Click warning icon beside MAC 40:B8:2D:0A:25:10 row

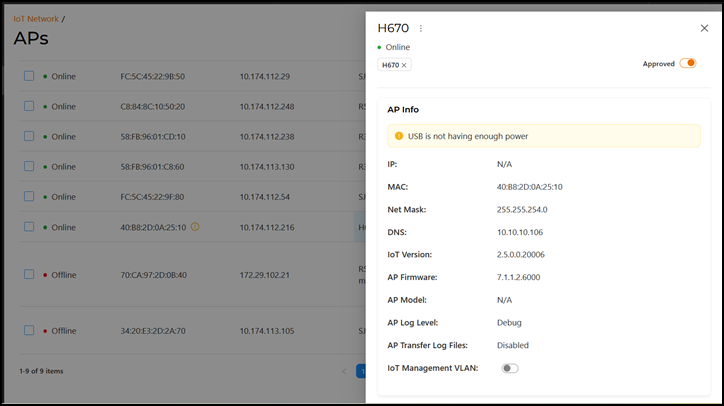click(195, 227)
